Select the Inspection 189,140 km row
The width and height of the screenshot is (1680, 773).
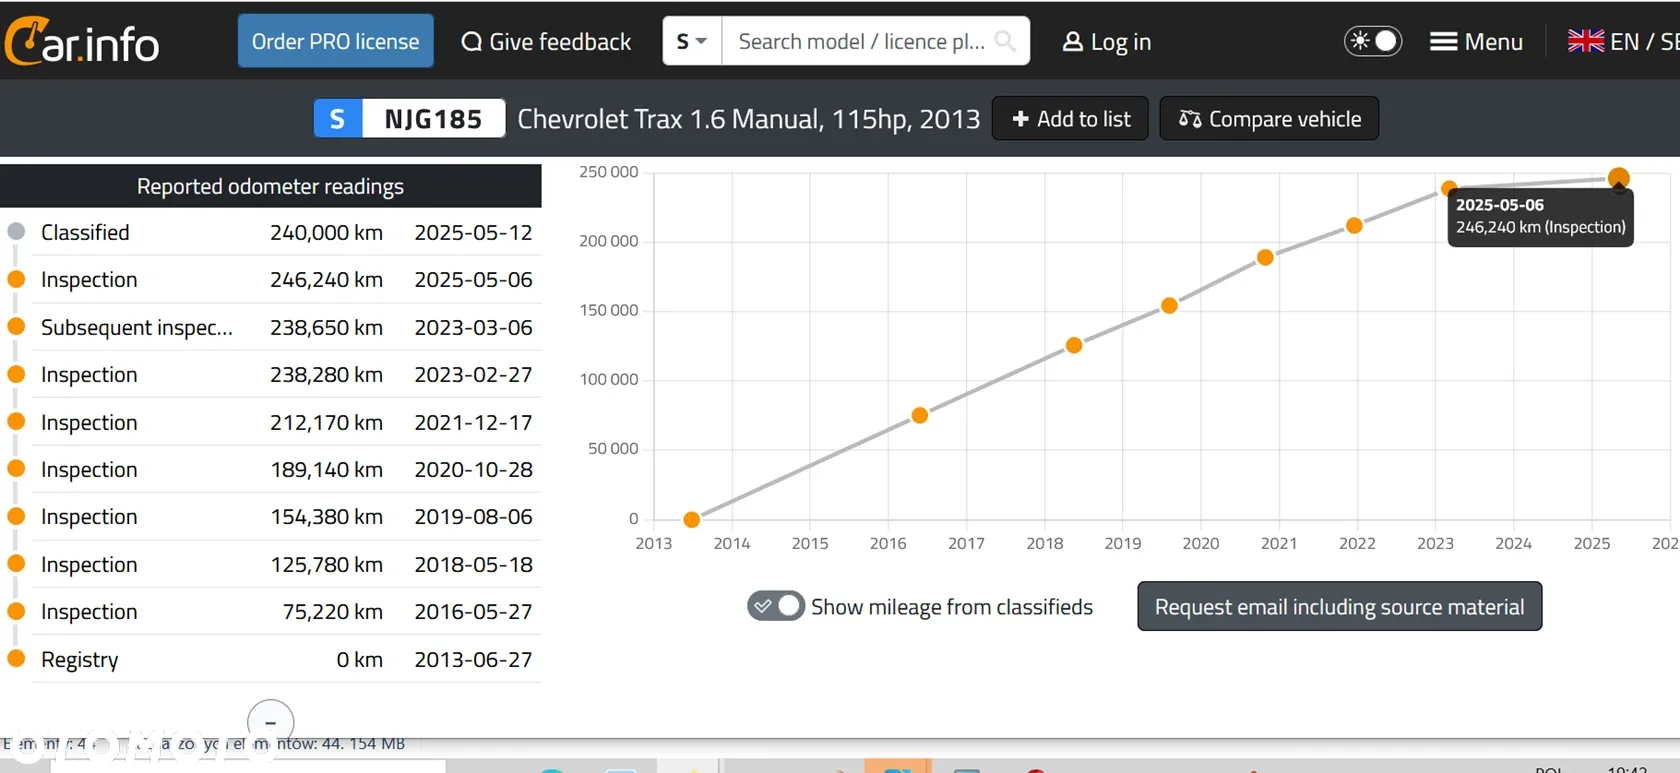tap(271, 469)
